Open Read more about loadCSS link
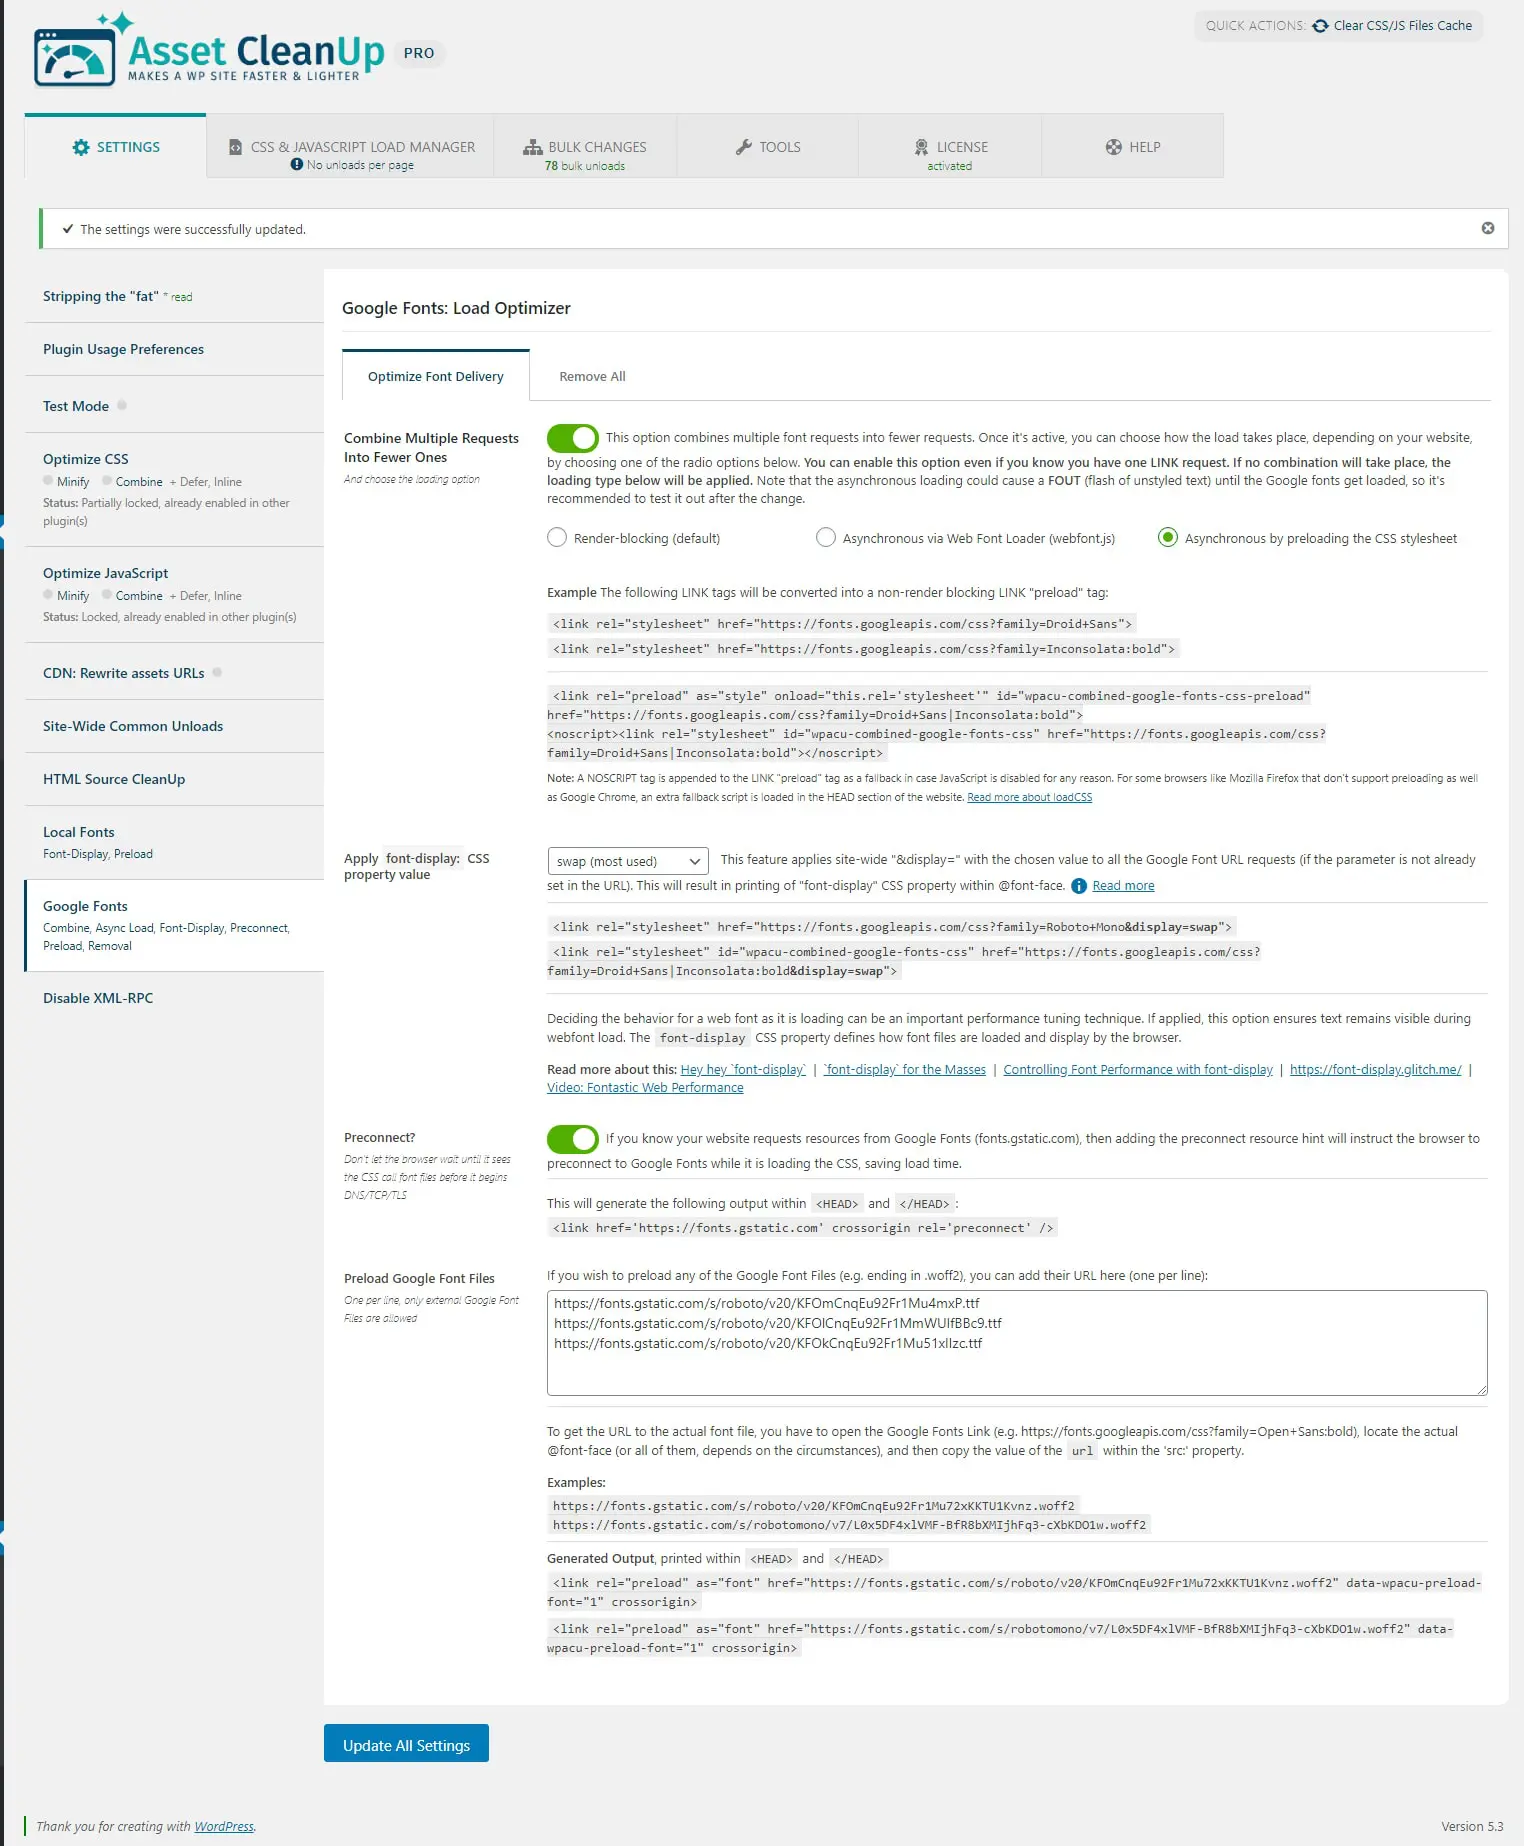 (1029, 797)
